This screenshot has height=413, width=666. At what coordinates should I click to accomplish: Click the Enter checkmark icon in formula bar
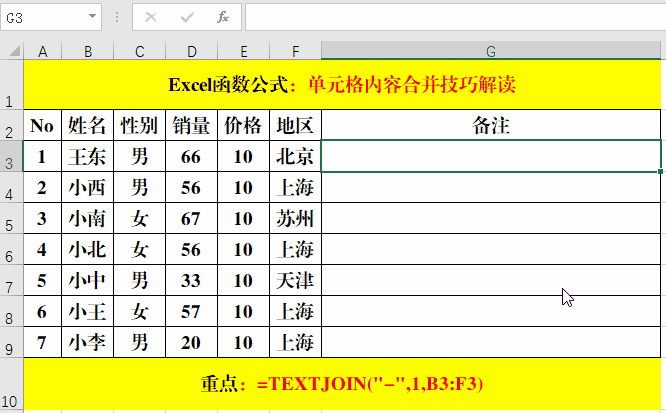(x=187, y=17)
